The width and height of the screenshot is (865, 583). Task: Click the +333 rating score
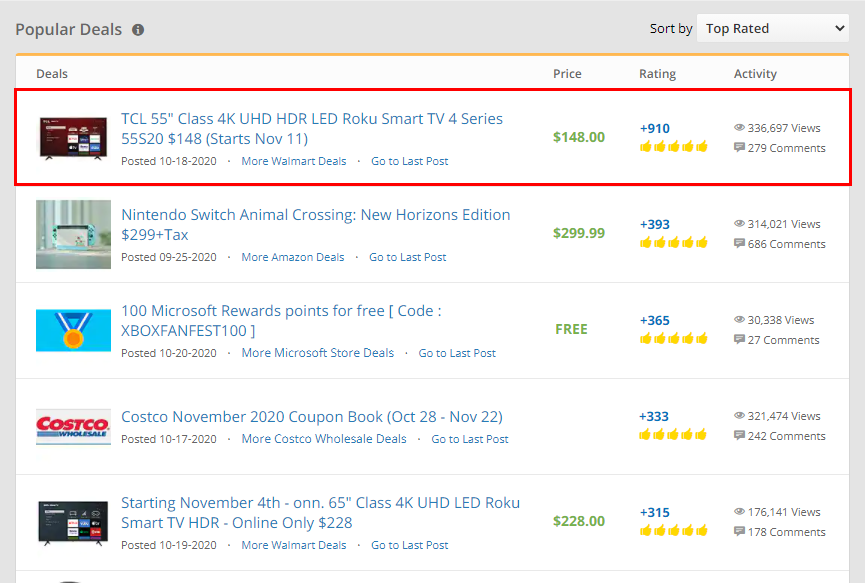point(654,416)
